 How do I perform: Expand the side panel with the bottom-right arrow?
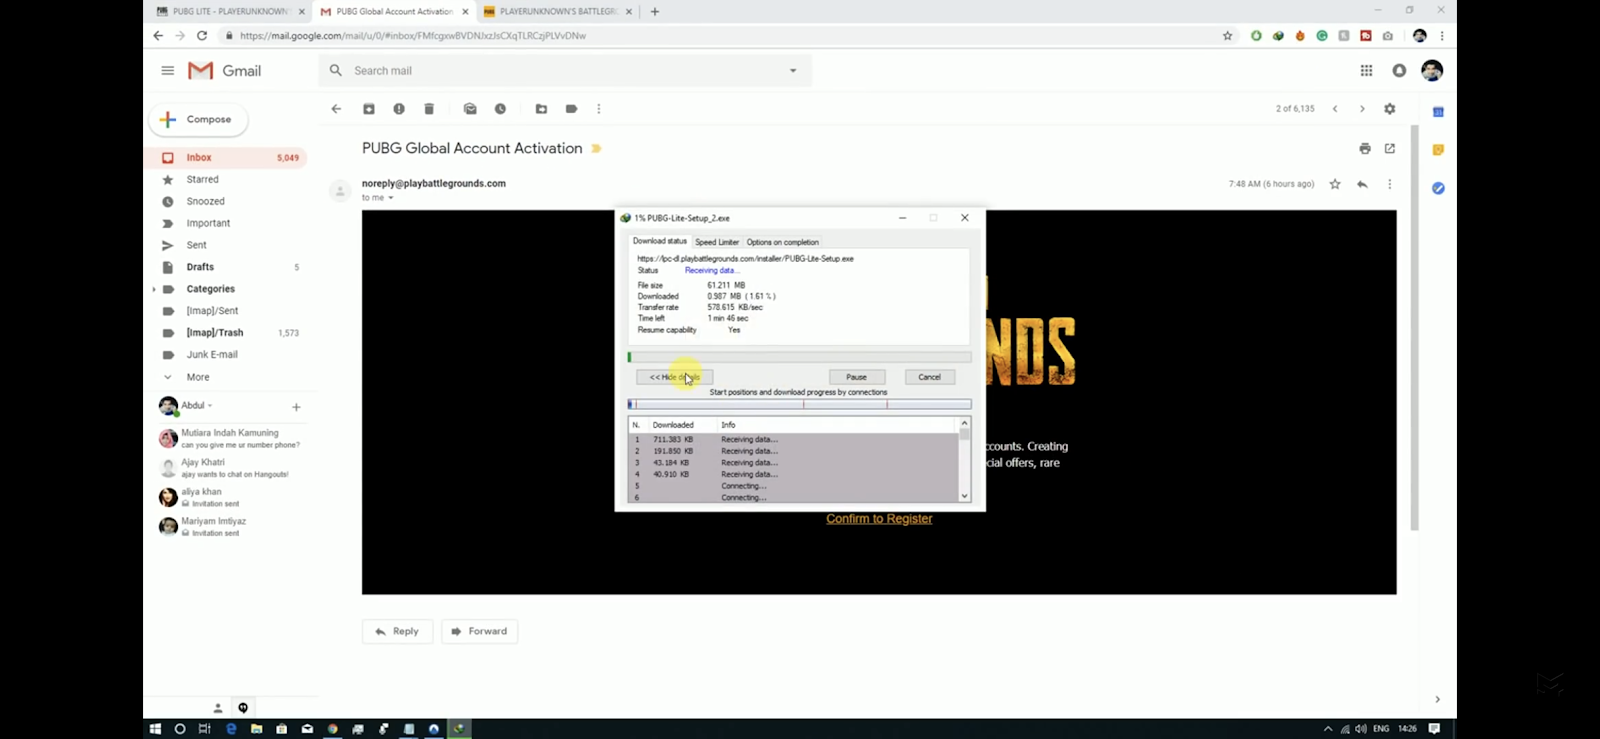[1437, 699]
